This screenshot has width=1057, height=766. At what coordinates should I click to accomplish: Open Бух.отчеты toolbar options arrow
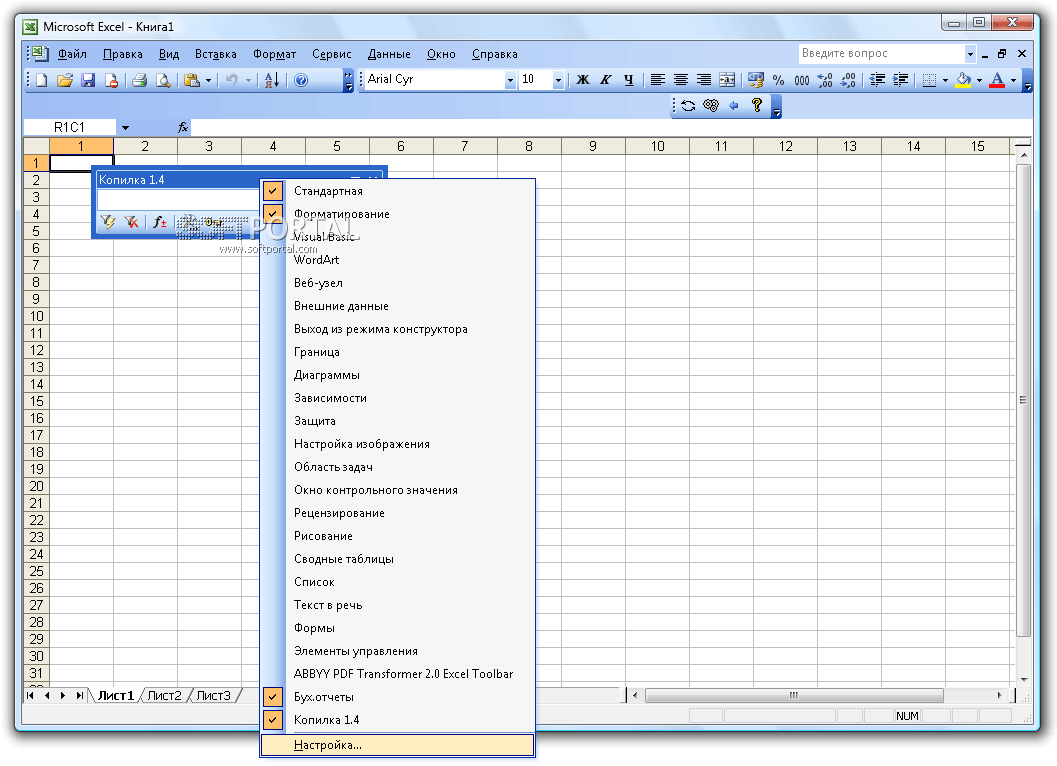pyautogui.click(x=776, y=107)
